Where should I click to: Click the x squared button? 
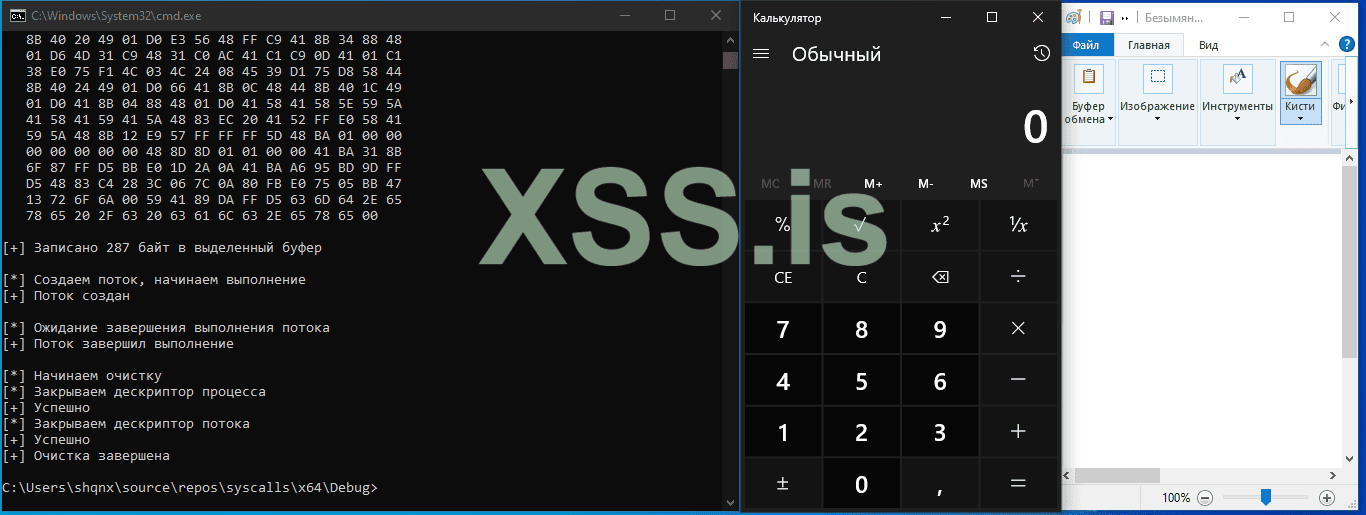pyautogui.click(x=939, y=225)
